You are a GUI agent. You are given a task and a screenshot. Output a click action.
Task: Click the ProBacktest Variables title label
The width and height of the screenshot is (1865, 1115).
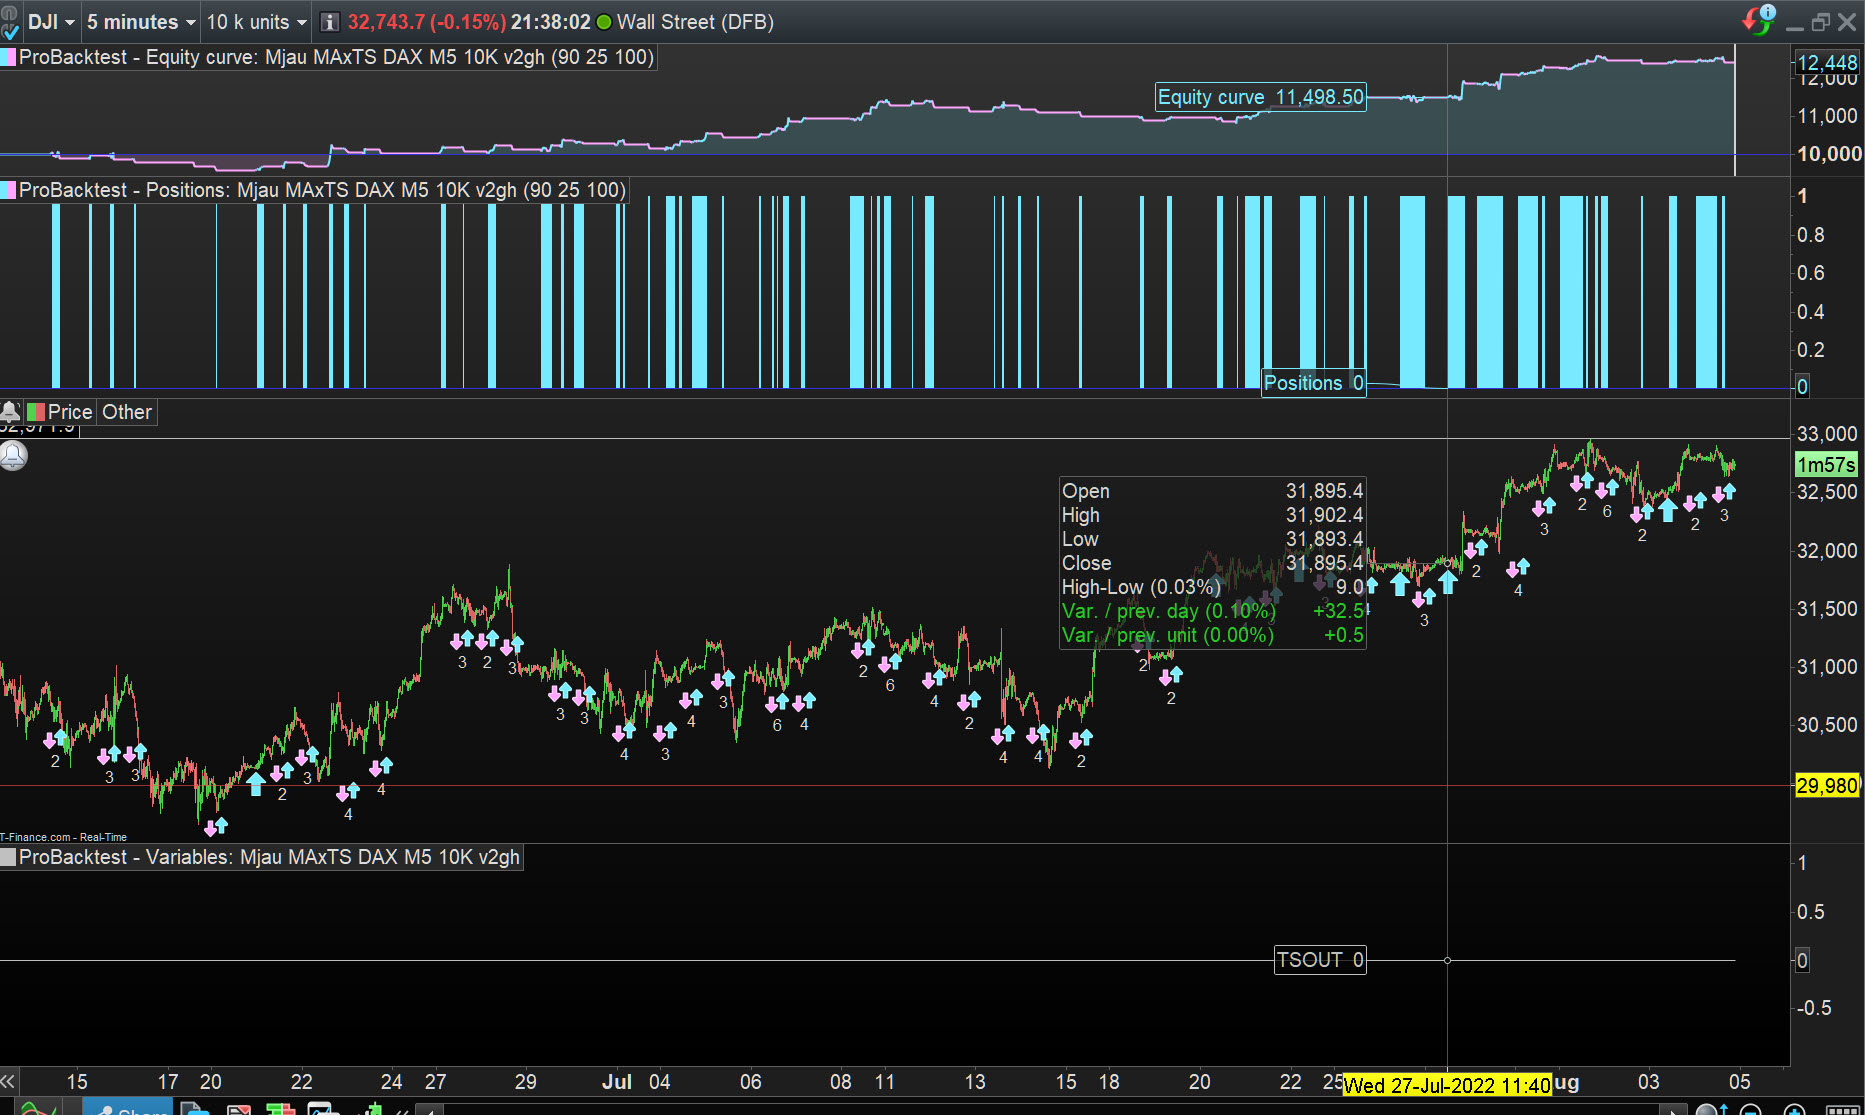coord(269,857)
